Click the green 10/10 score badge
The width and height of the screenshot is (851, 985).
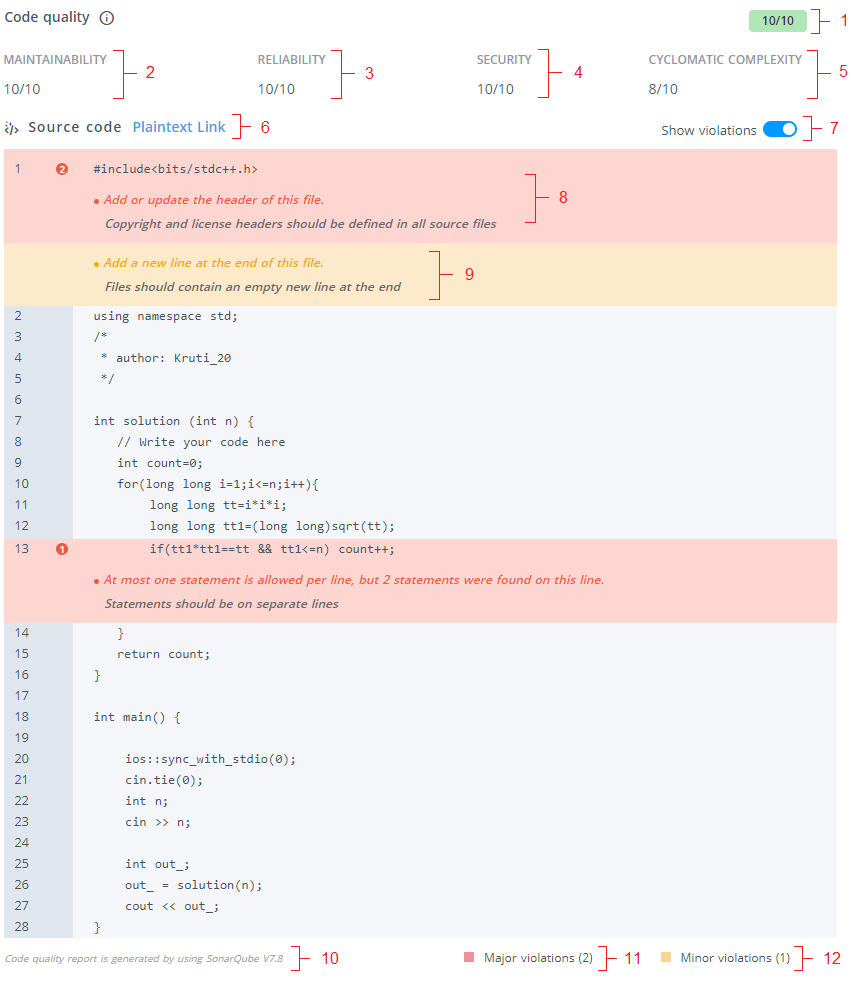coord(777,20)
